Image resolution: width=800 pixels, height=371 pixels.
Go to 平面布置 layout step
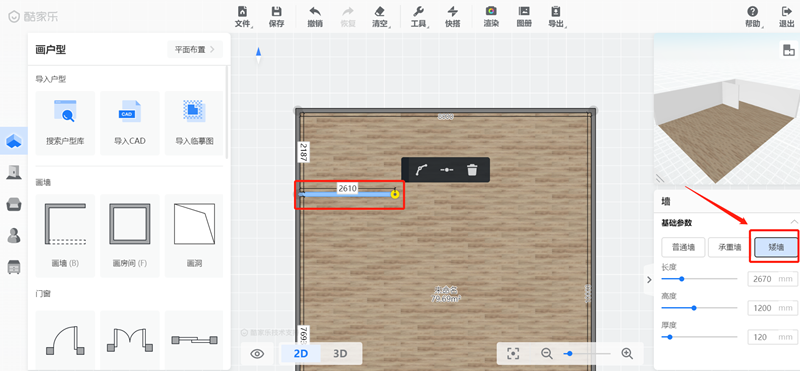[195, 50]
